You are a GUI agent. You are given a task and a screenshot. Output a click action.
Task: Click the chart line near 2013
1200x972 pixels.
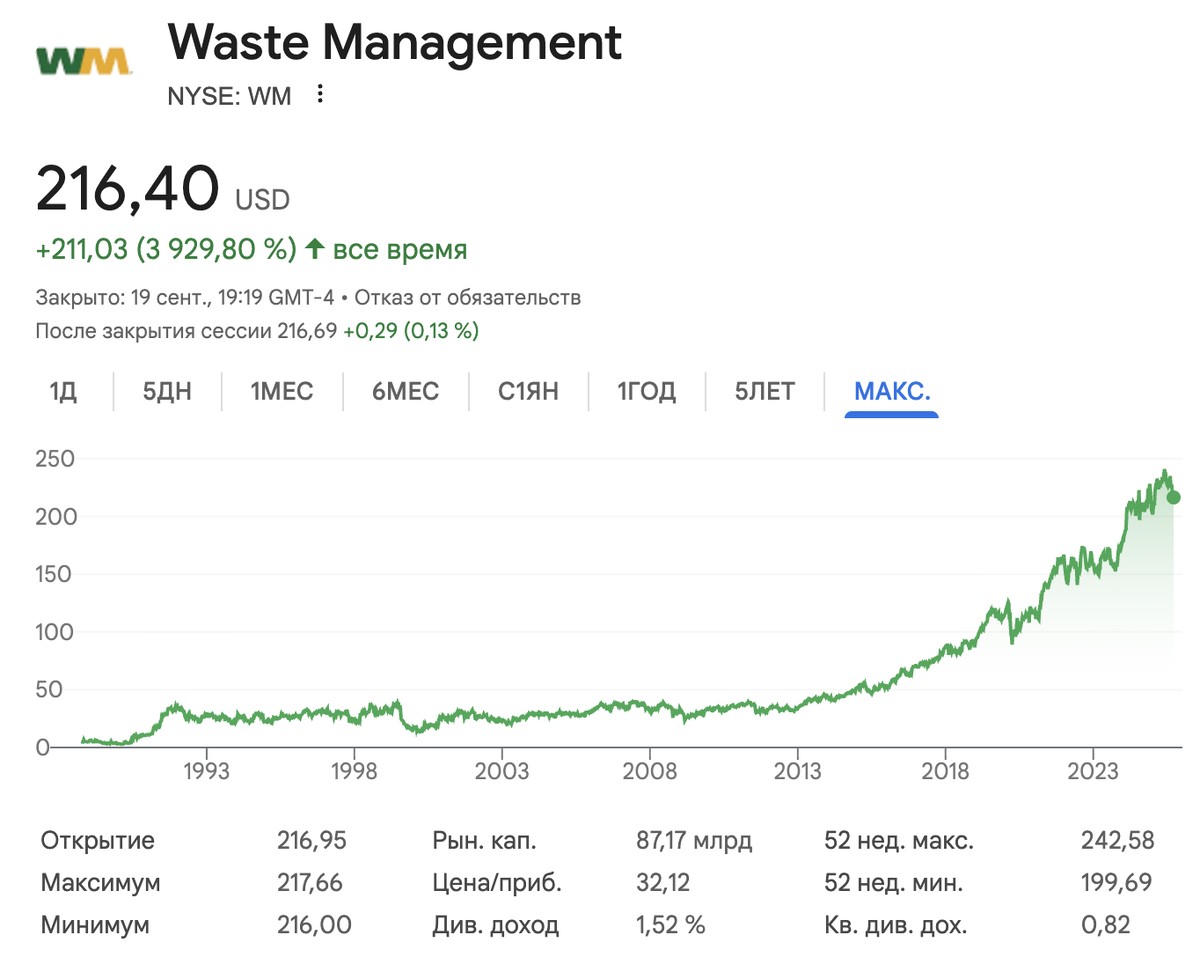coord(797,703)
